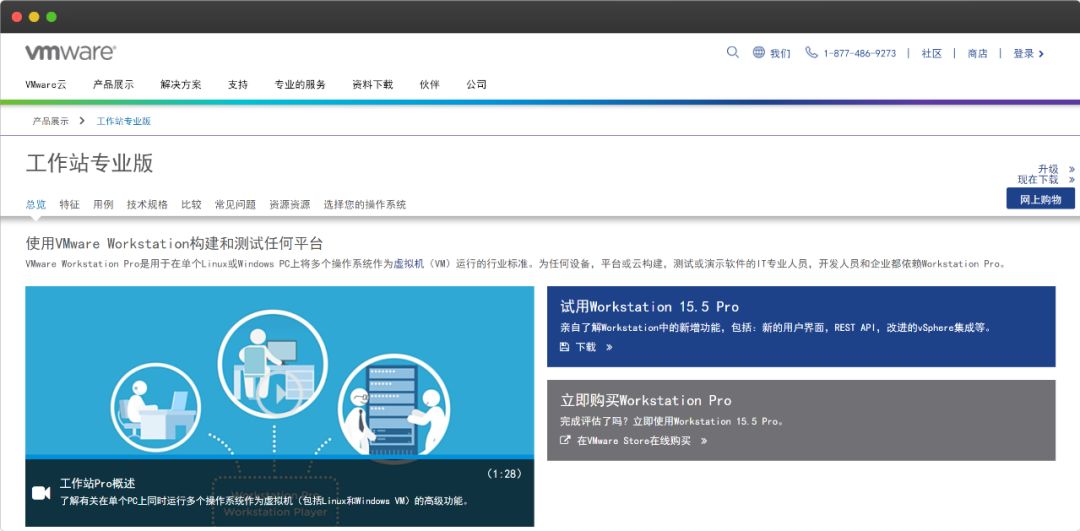Viewport: 1080px width, 531px height.
Task: Switch to the 用例 tab
Action: (x=103, y=205)
